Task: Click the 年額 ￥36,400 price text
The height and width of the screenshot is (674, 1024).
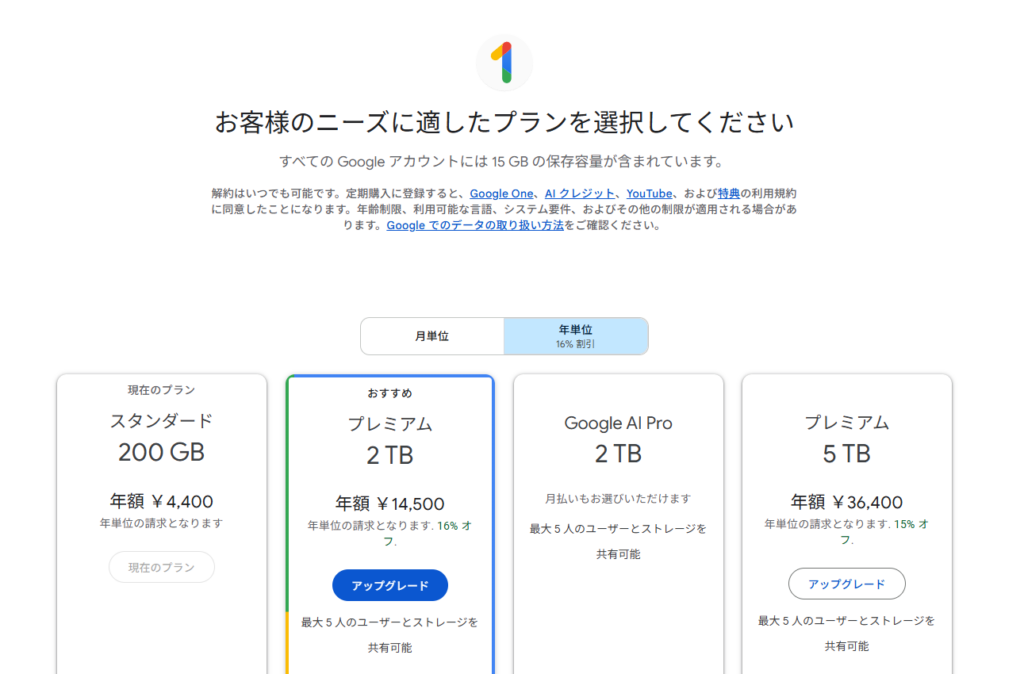Action: (x=846, y=502)
